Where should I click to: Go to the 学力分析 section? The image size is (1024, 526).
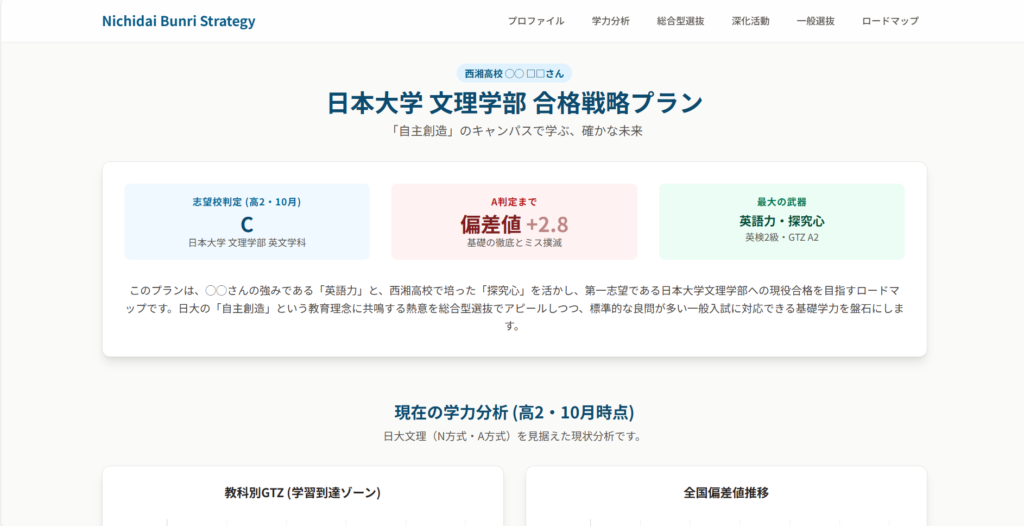pyautogui.click(x=610, y=21)
